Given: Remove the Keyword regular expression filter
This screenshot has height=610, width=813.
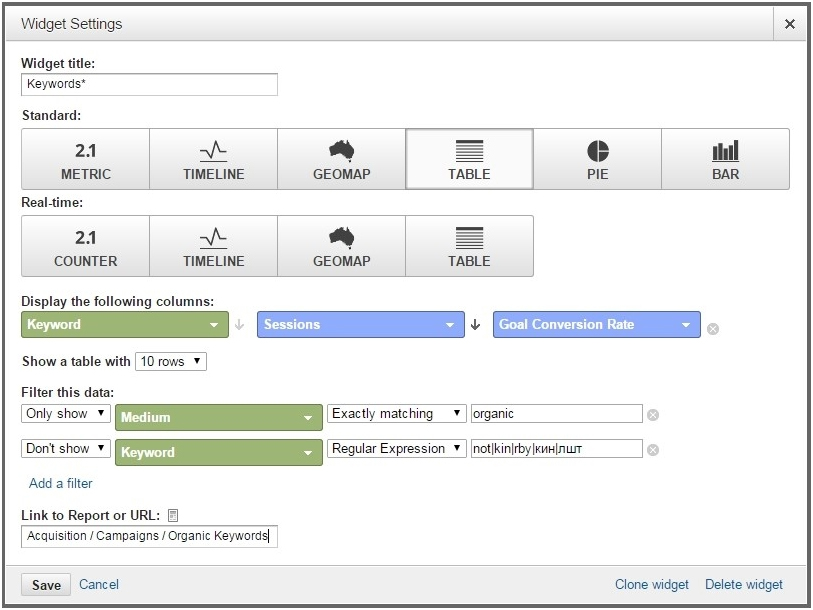Looking at the screenshot, I should [653, 450].
